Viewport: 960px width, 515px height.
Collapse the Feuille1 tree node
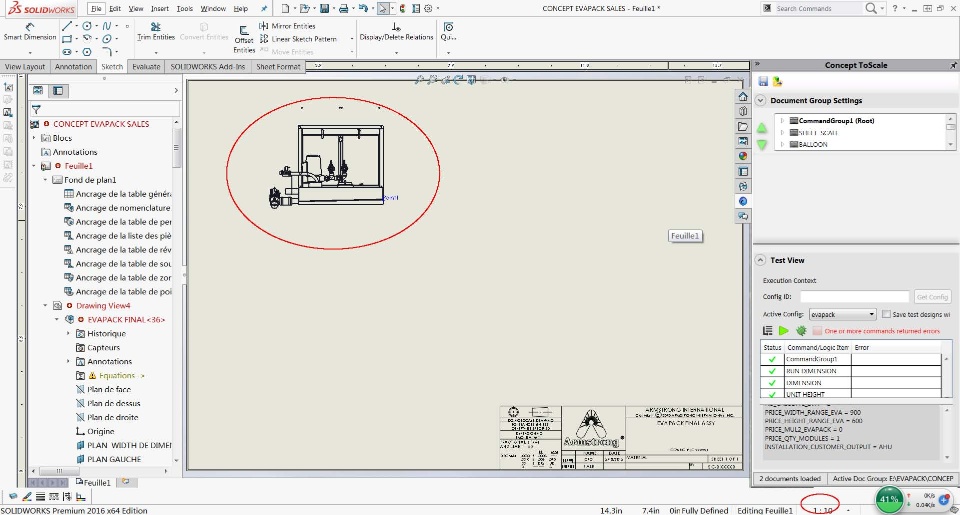[x=34, y=166]
